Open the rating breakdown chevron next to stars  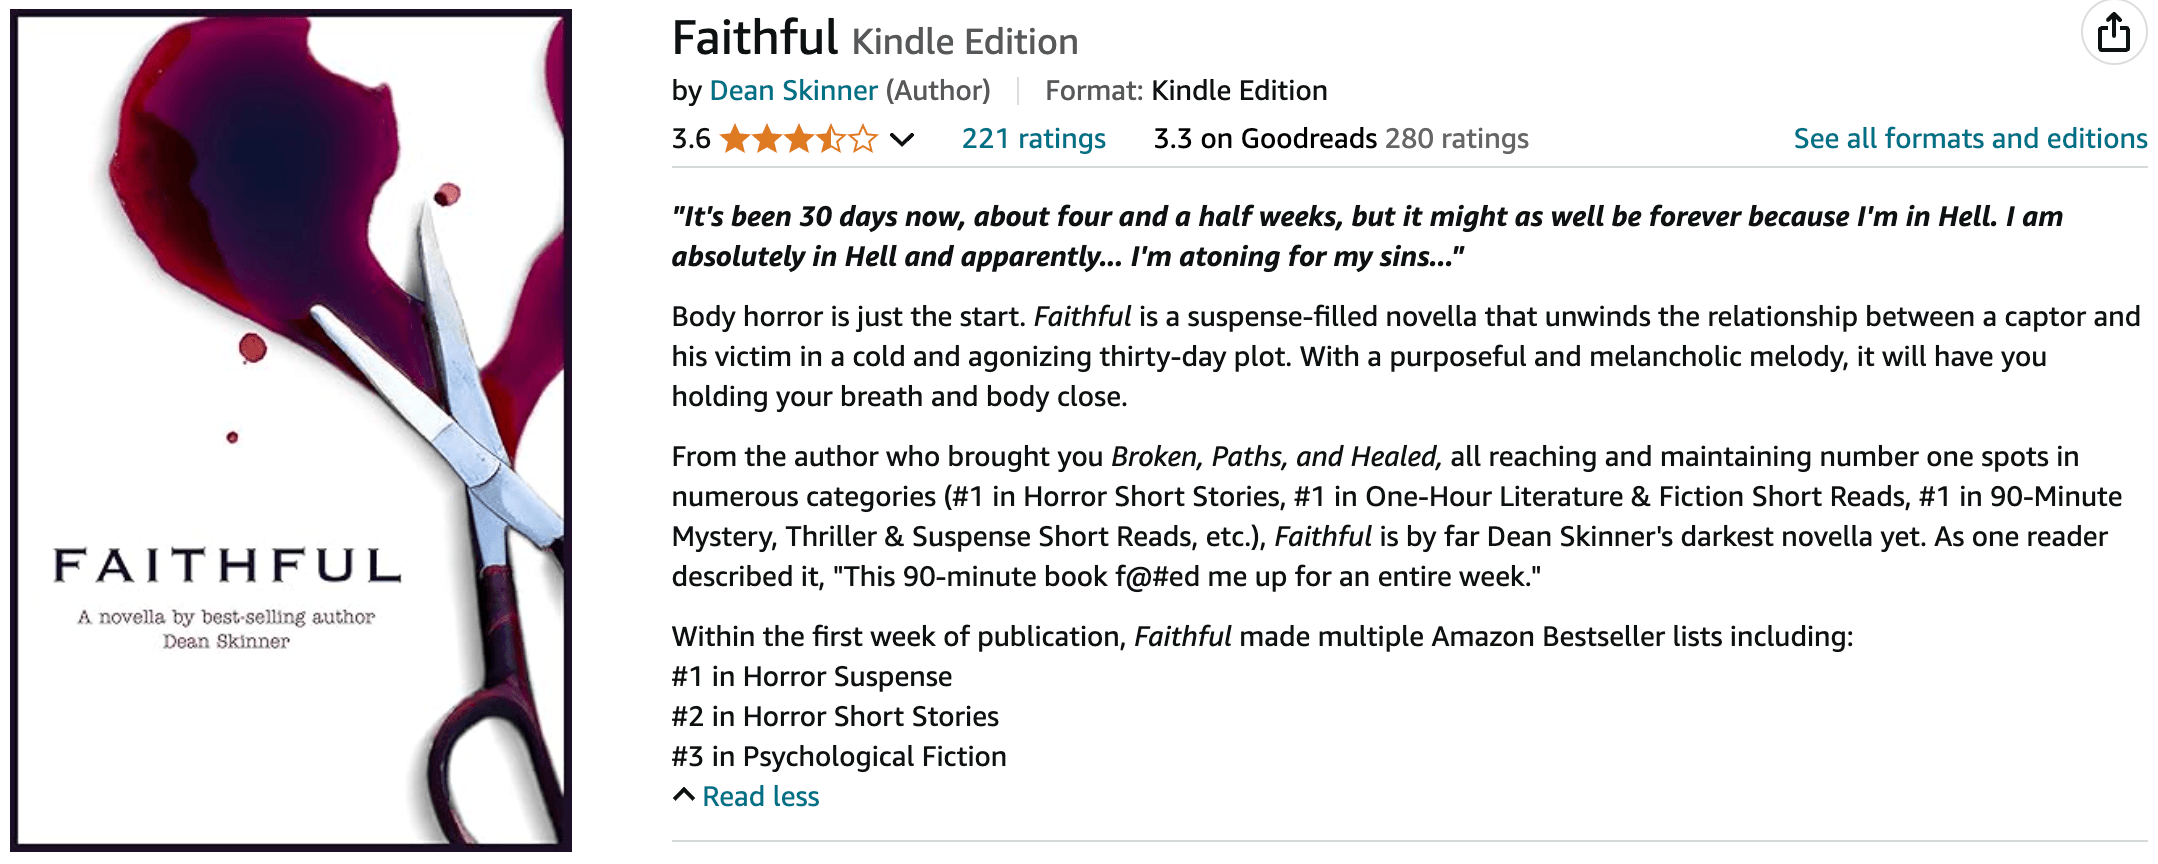coord(902,139)
